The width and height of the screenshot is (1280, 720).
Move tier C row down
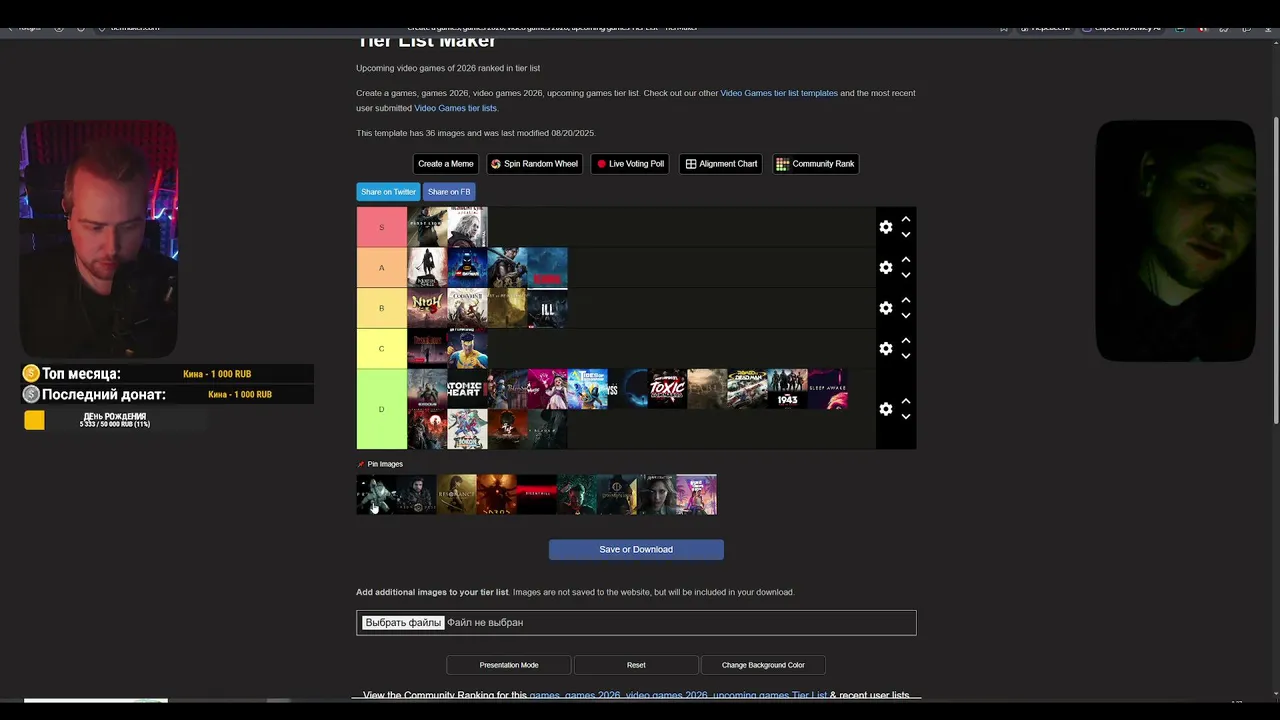905,356
